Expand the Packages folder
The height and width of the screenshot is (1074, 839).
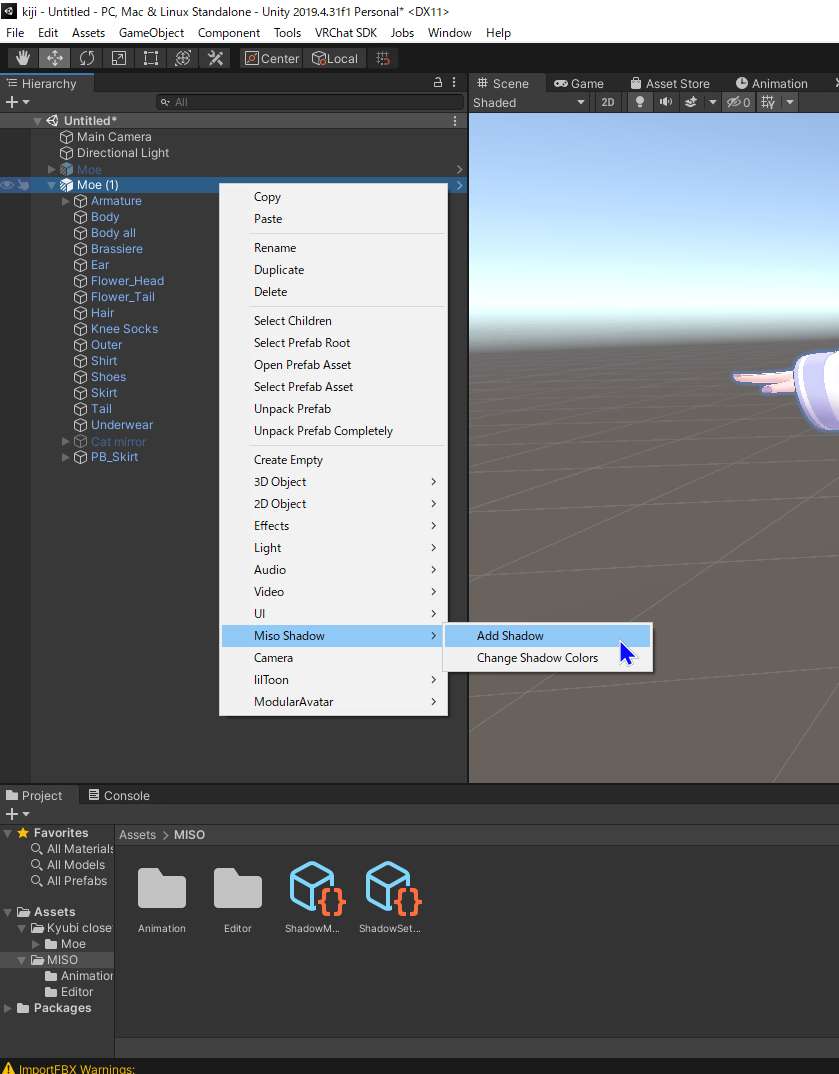click(x=8, y=1008)
